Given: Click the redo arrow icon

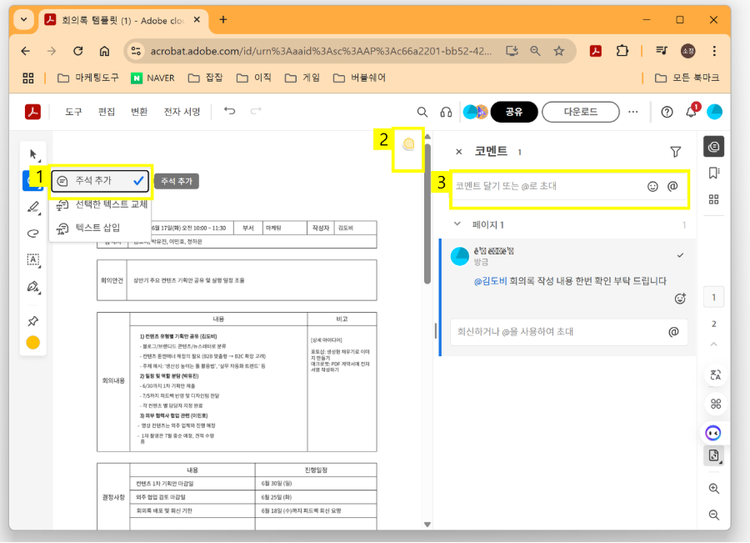Looking at the screenshot, I should pos(256,111).
